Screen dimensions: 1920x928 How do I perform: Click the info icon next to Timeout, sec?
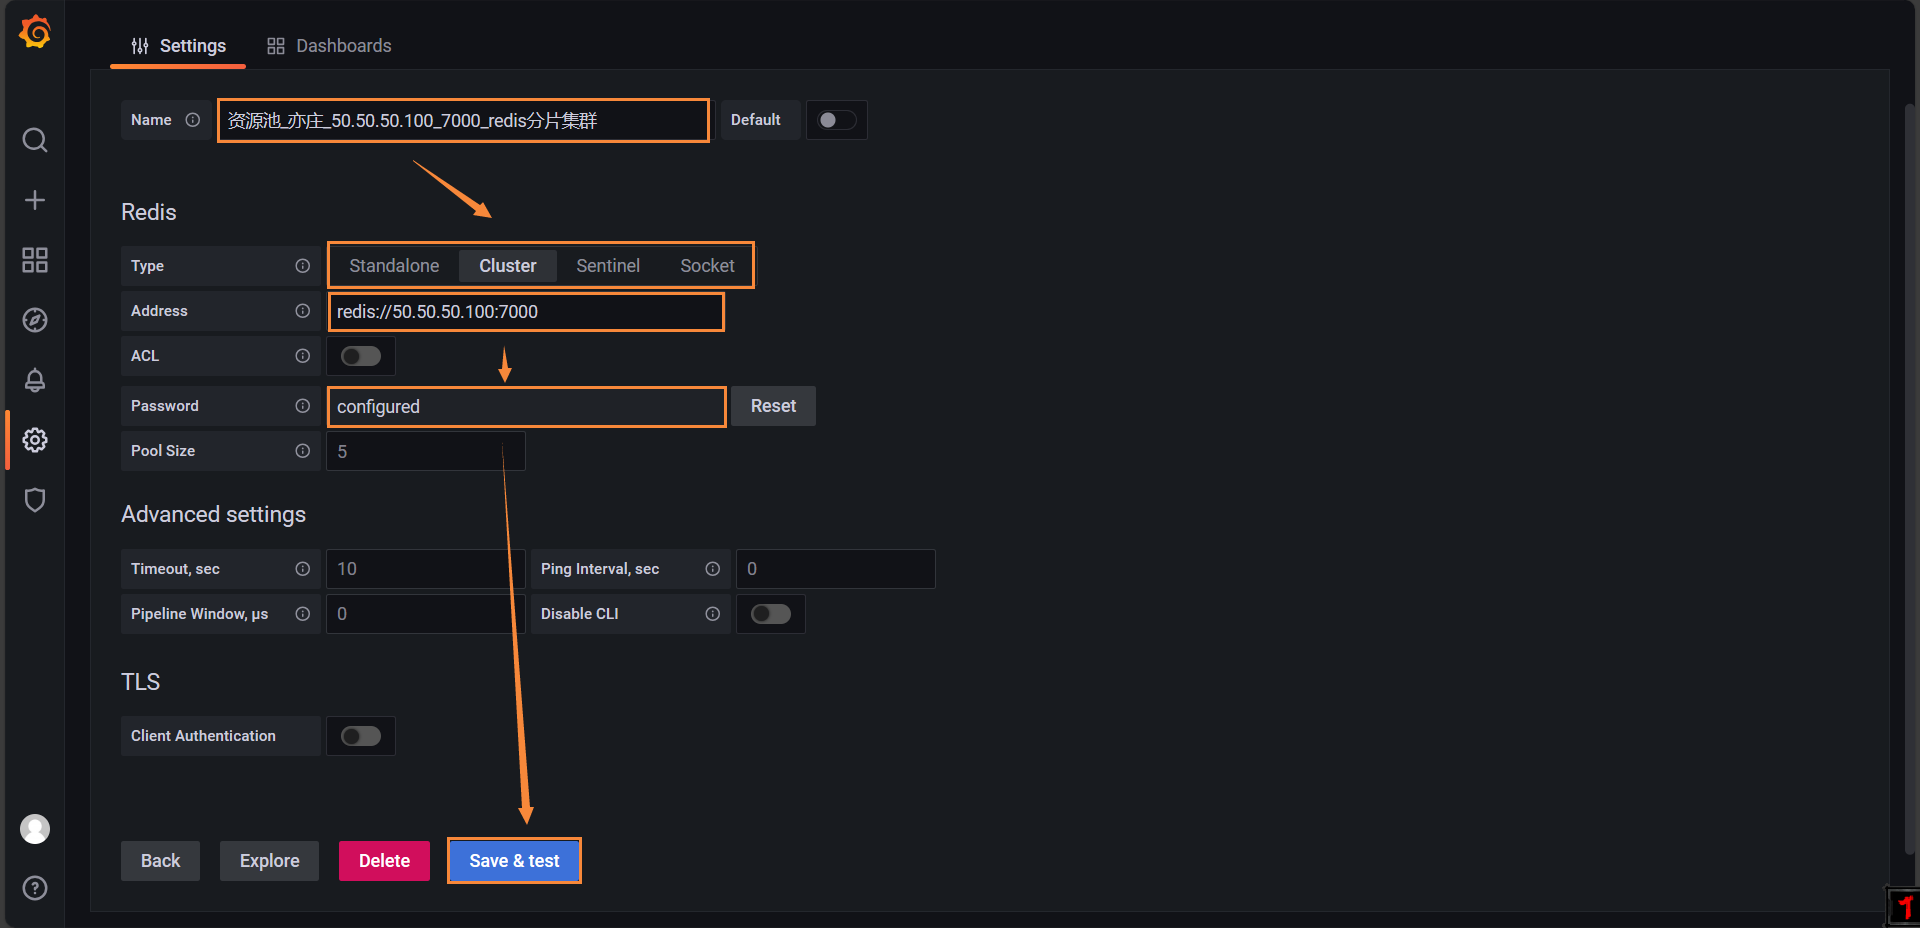pos(302,569)
